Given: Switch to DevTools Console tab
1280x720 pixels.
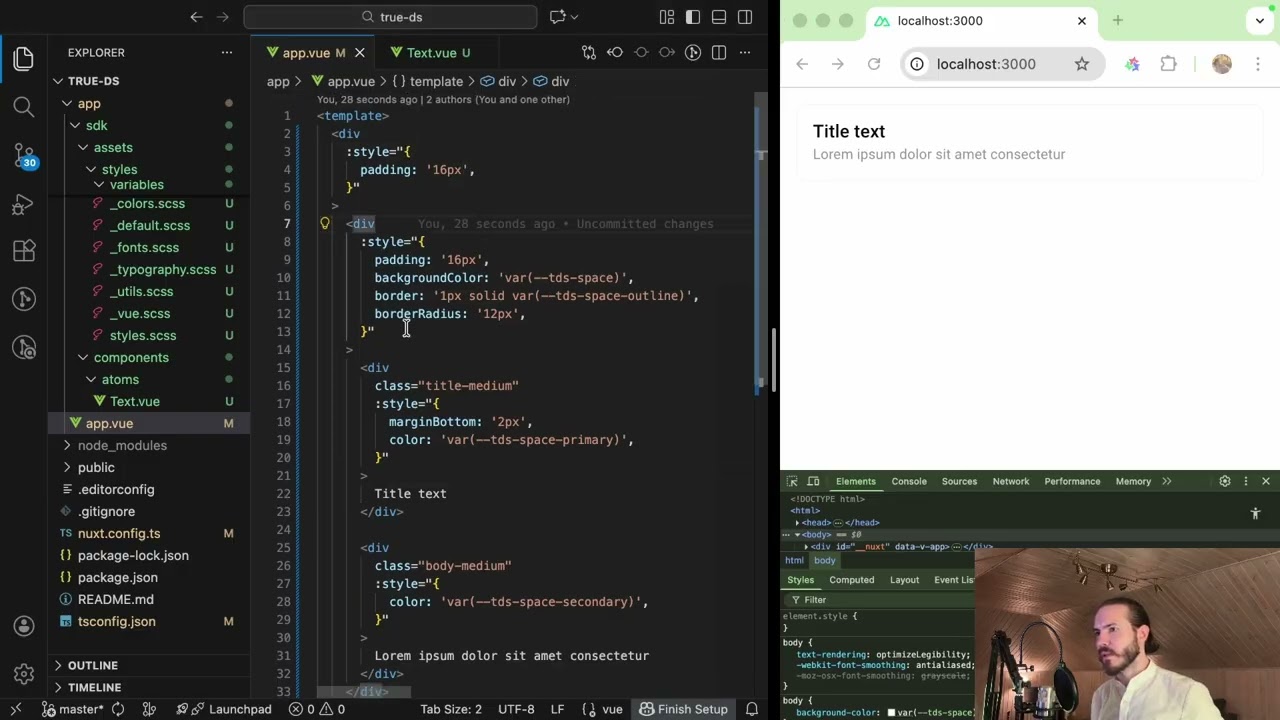Looking at the screenshot, I should coord(909,481).
